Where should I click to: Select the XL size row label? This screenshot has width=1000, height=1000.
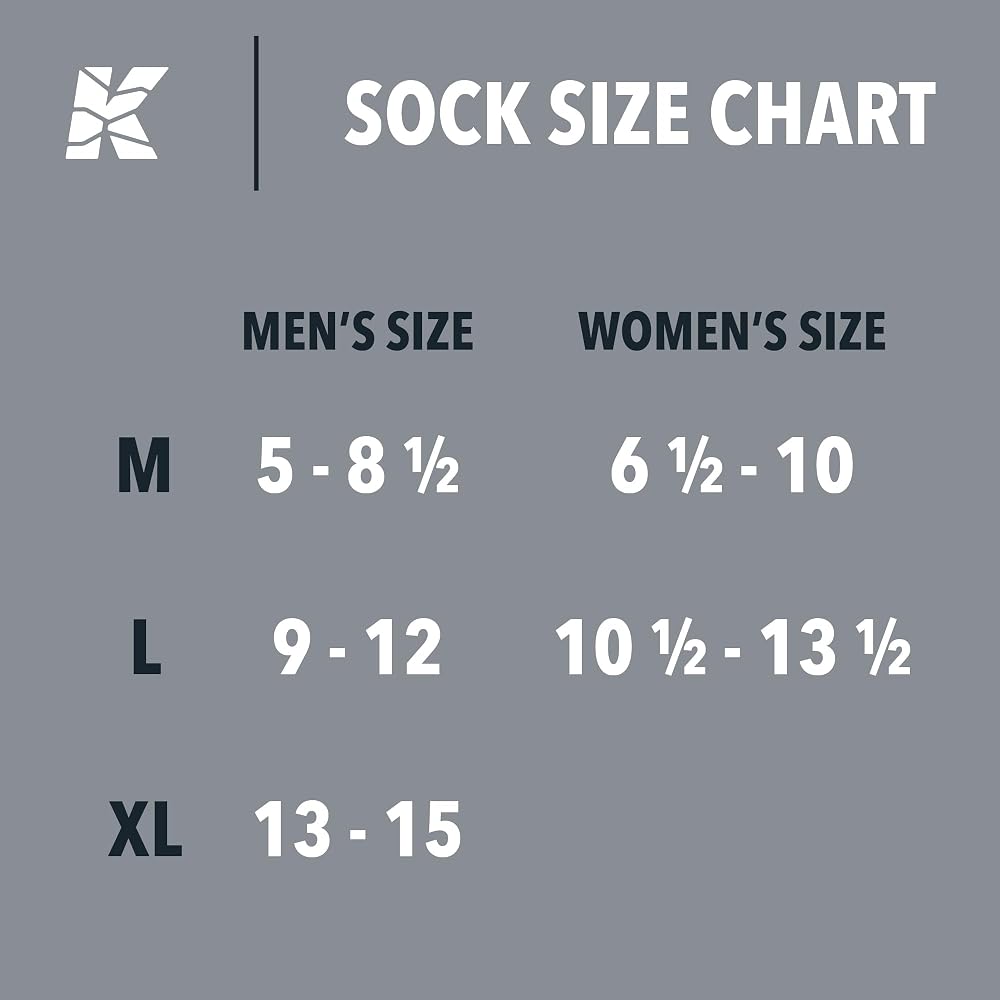145,828
